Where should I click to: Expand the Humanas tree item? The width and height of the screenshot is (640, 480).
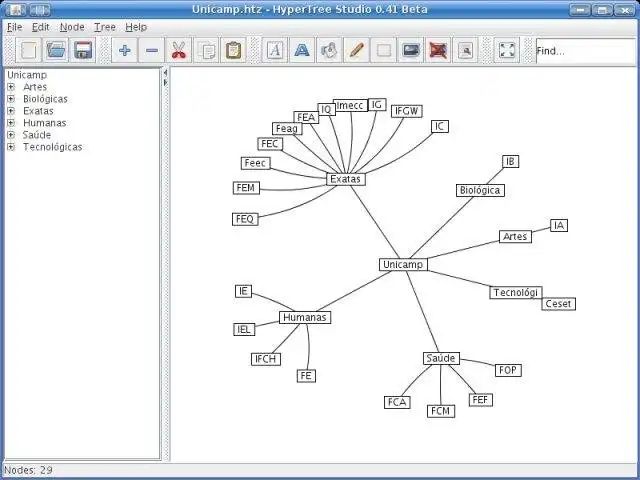[11, 123]
